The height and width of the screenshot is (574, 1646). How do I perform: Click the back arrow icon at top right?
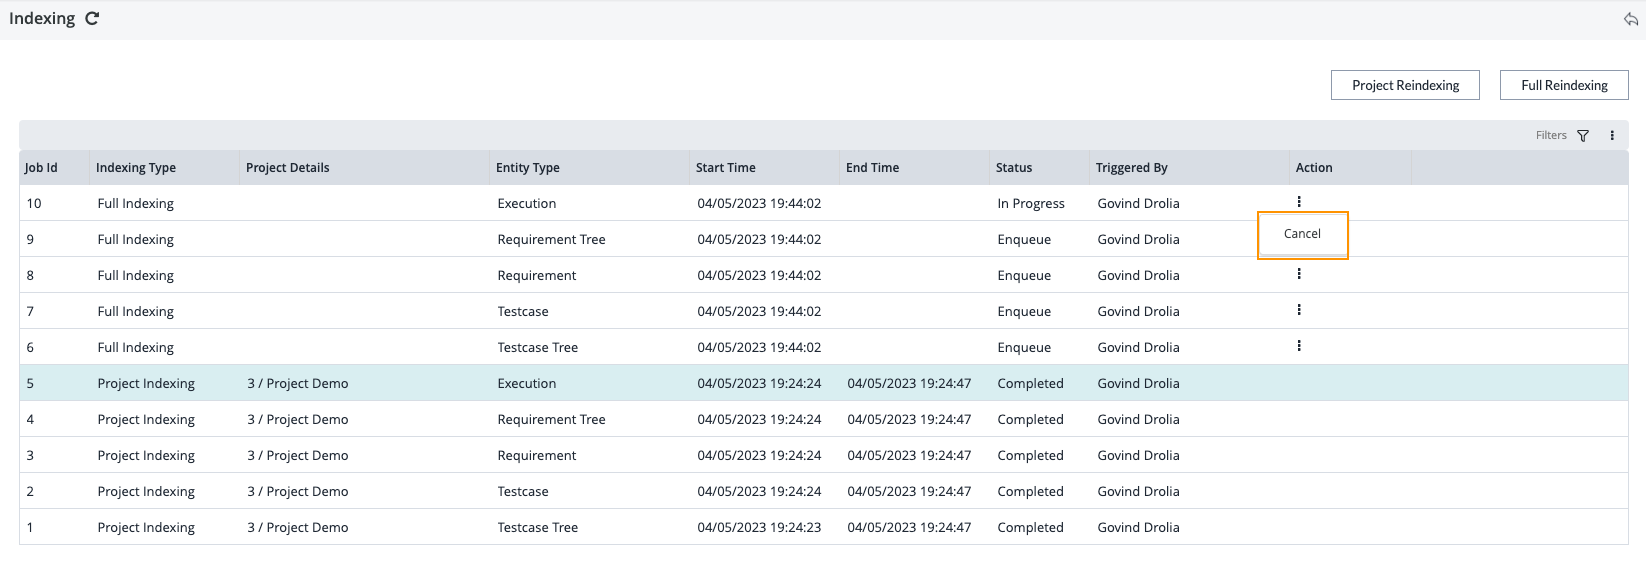click(x=1630, y=19)
